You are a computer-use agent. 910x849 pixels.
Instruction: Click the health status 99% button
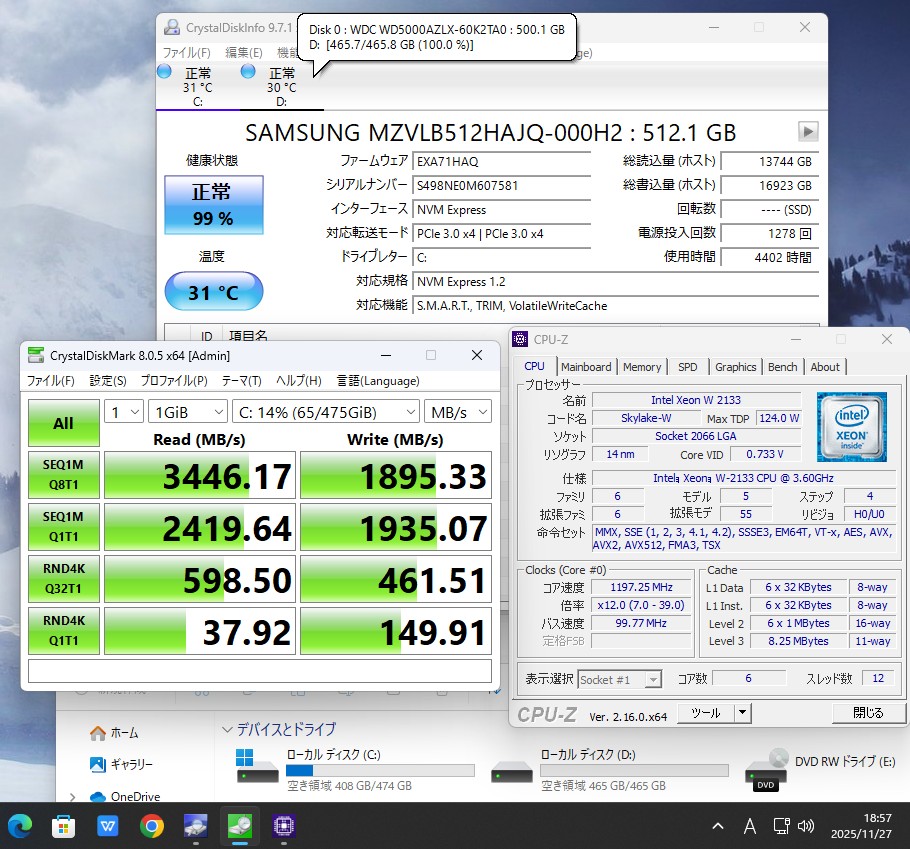214,205
